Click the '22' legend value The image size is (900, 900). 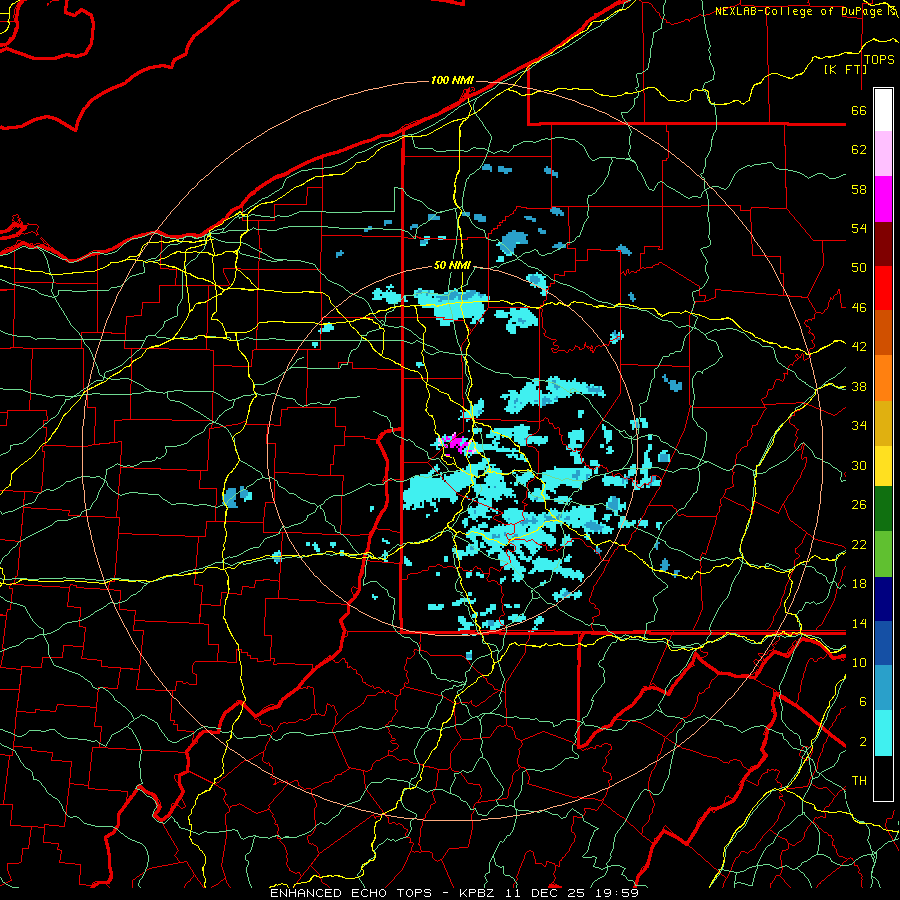859,544
